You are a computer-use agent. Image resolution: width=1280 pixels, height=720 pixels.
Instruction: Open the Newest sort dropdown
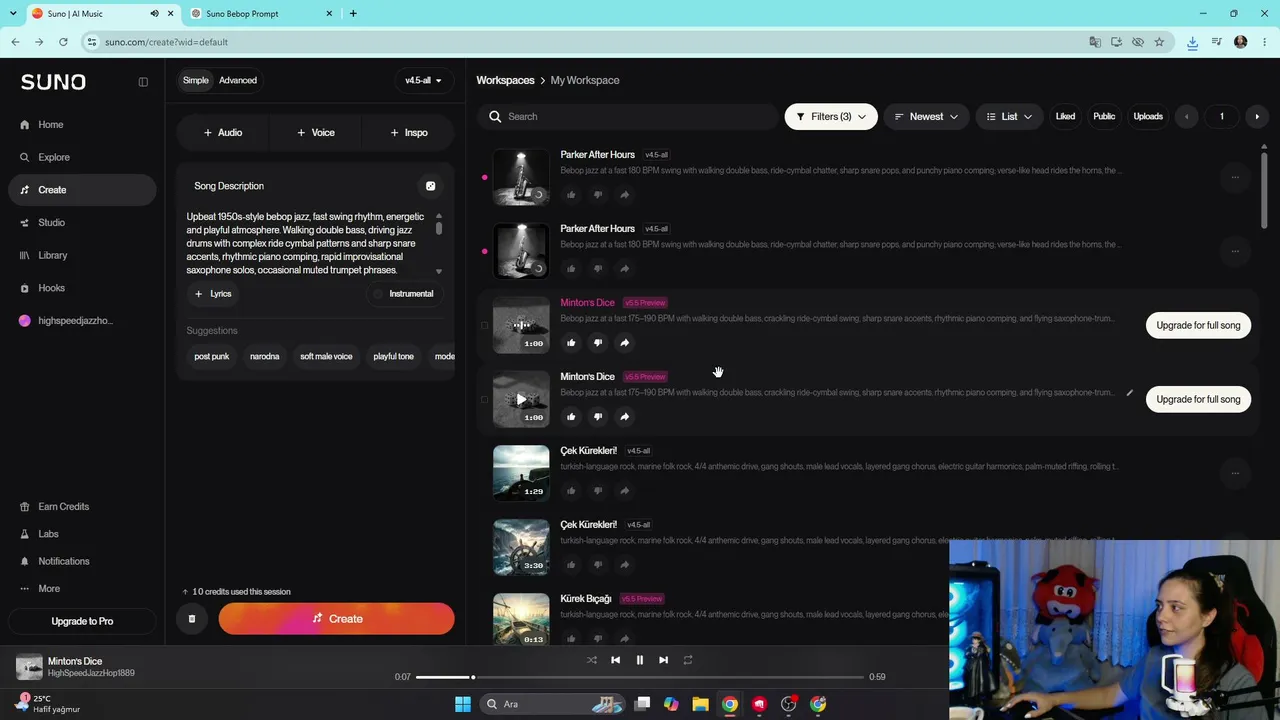(x=926, y=117)
